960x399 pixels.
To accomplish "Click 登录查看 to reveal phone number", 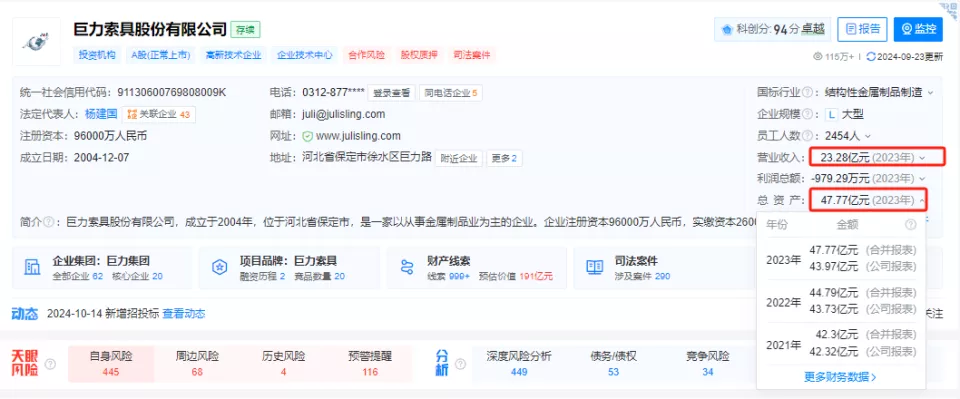I will [391, 93].
